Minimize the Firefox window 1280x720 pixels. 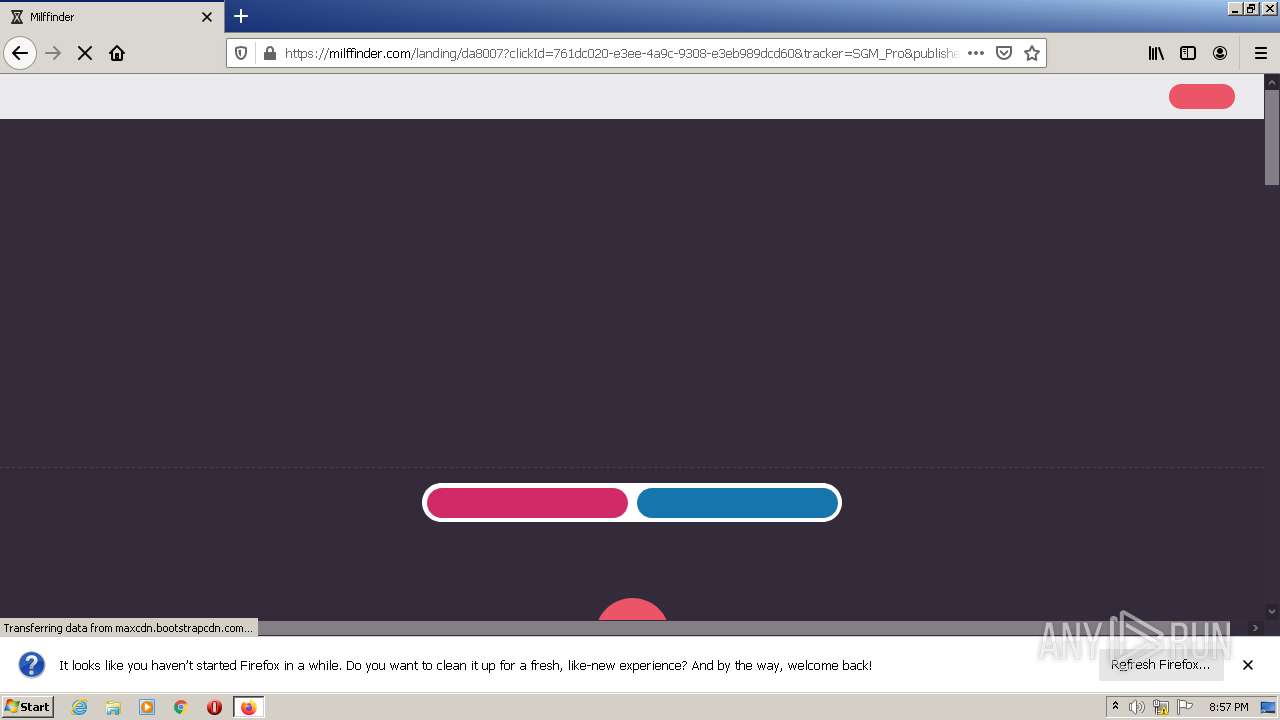1235,8
